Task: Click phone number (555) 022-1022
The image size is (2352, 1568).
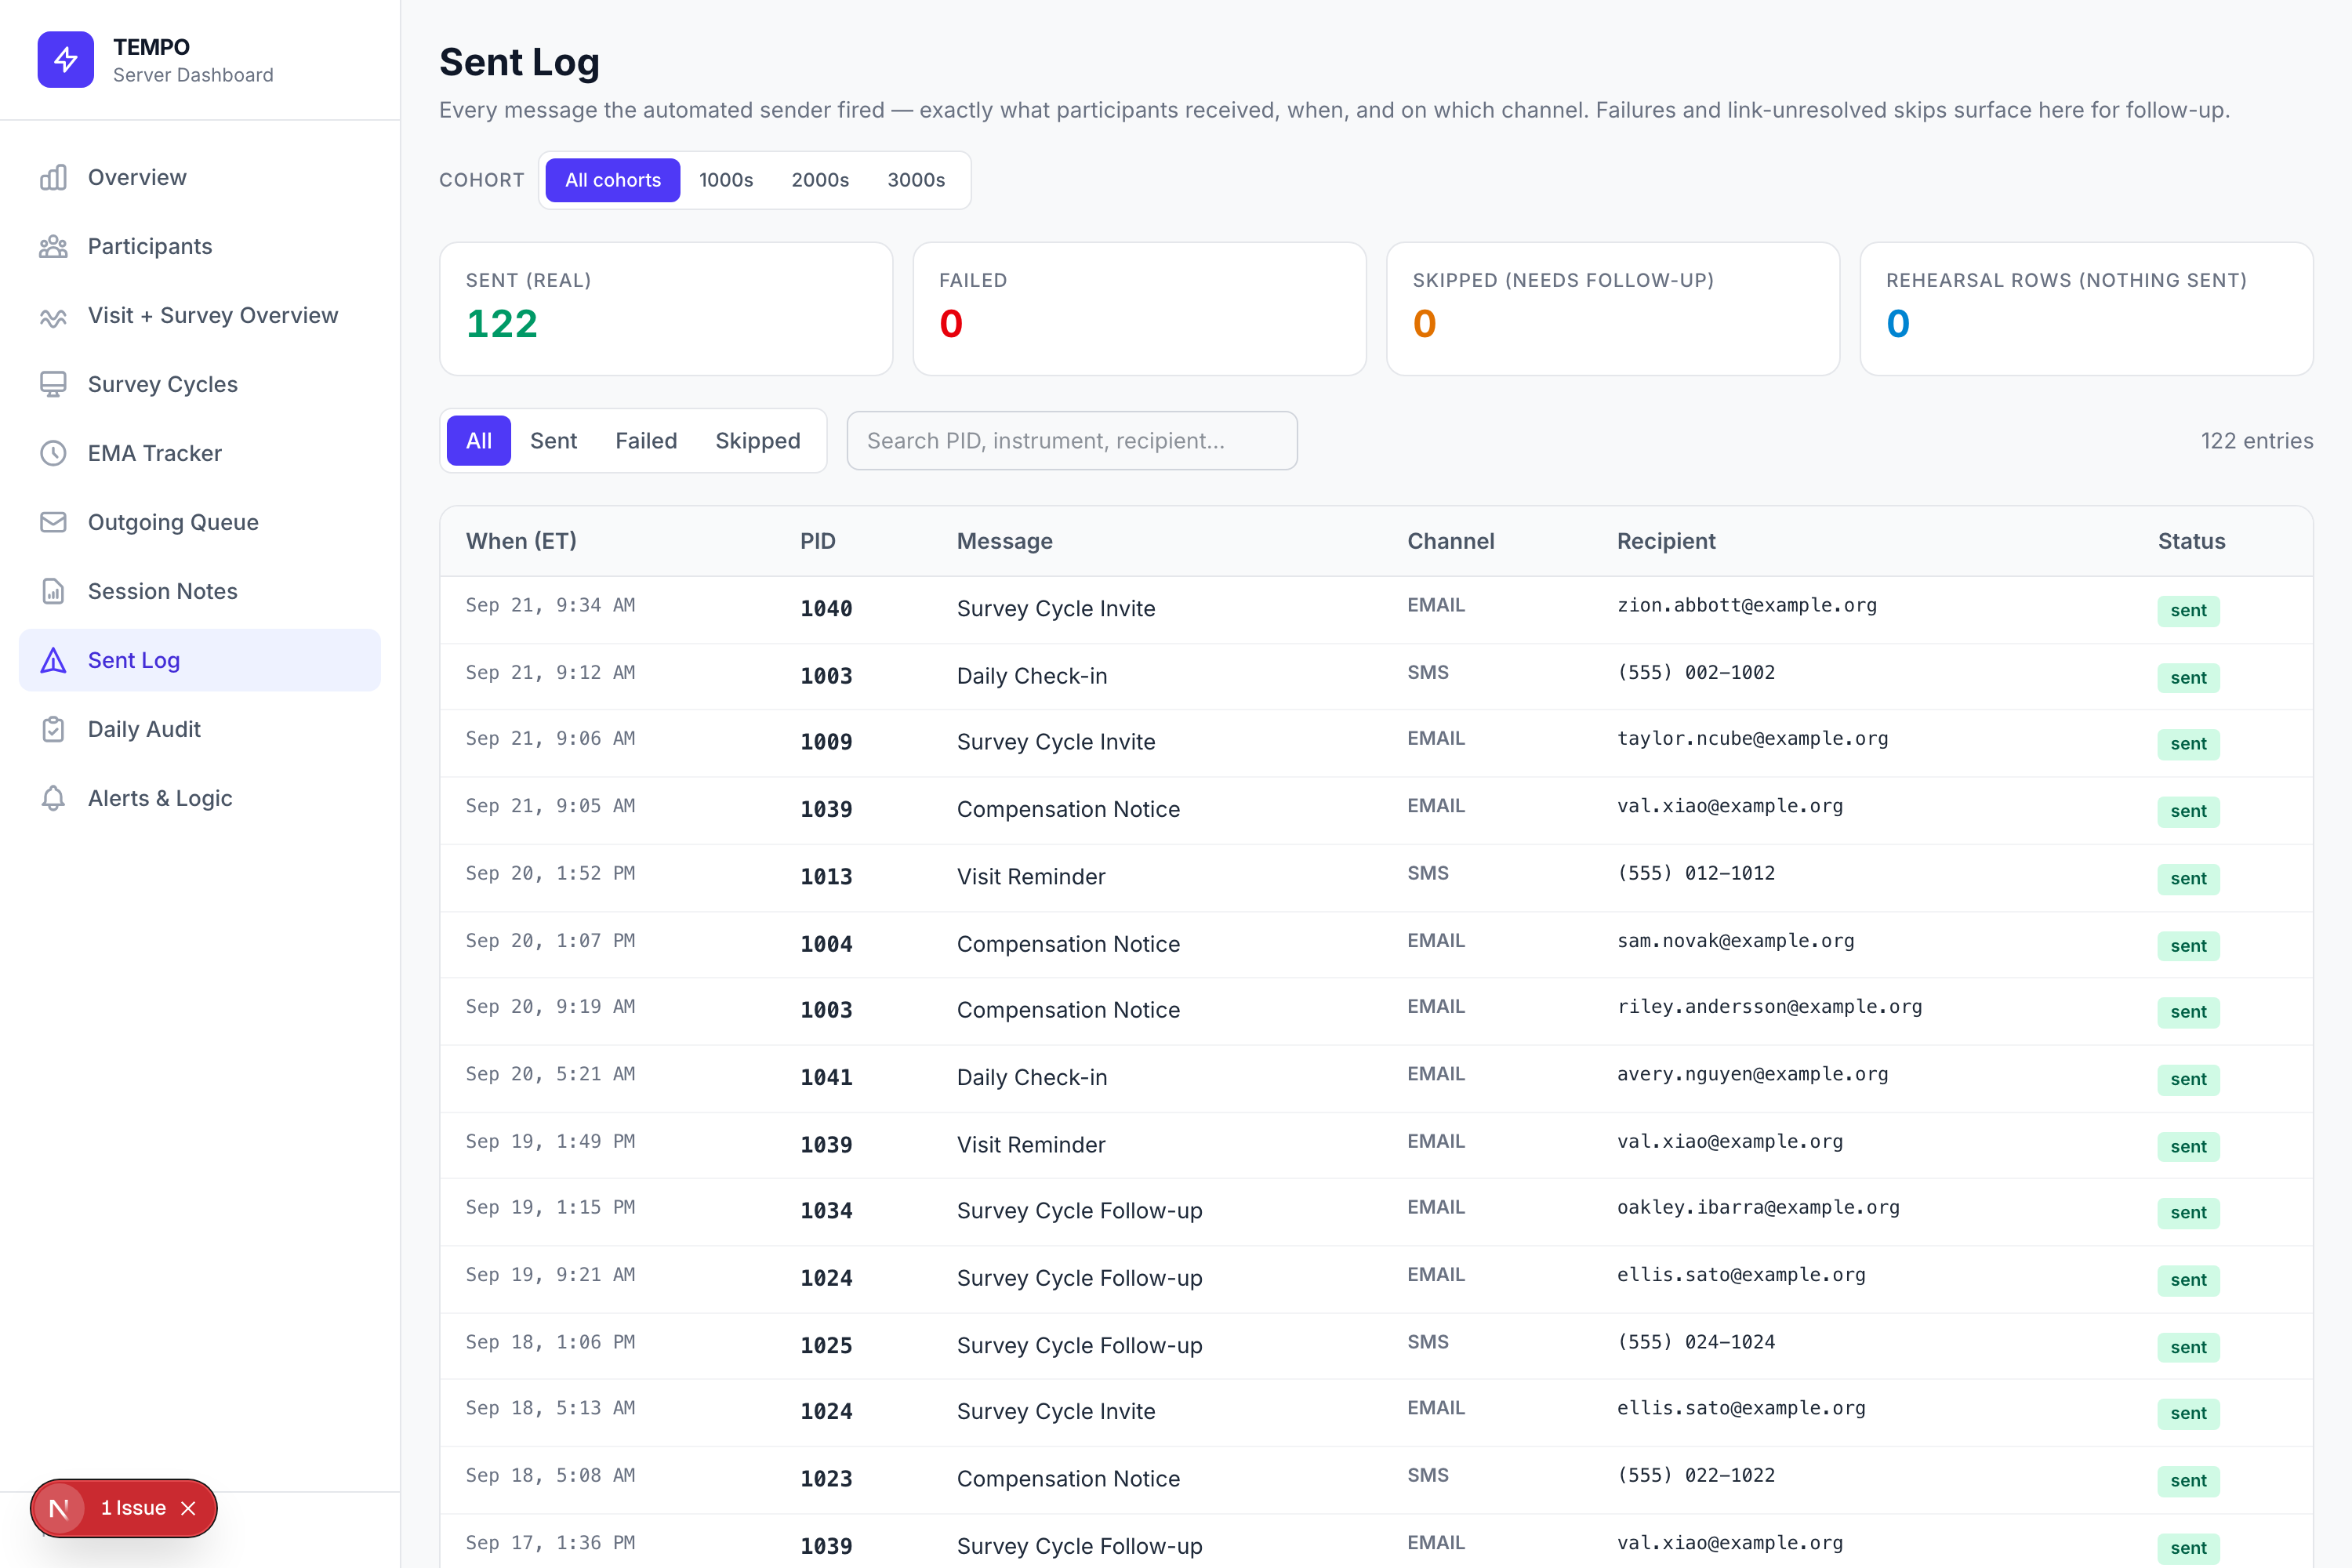Action: click(1696, 1475)
